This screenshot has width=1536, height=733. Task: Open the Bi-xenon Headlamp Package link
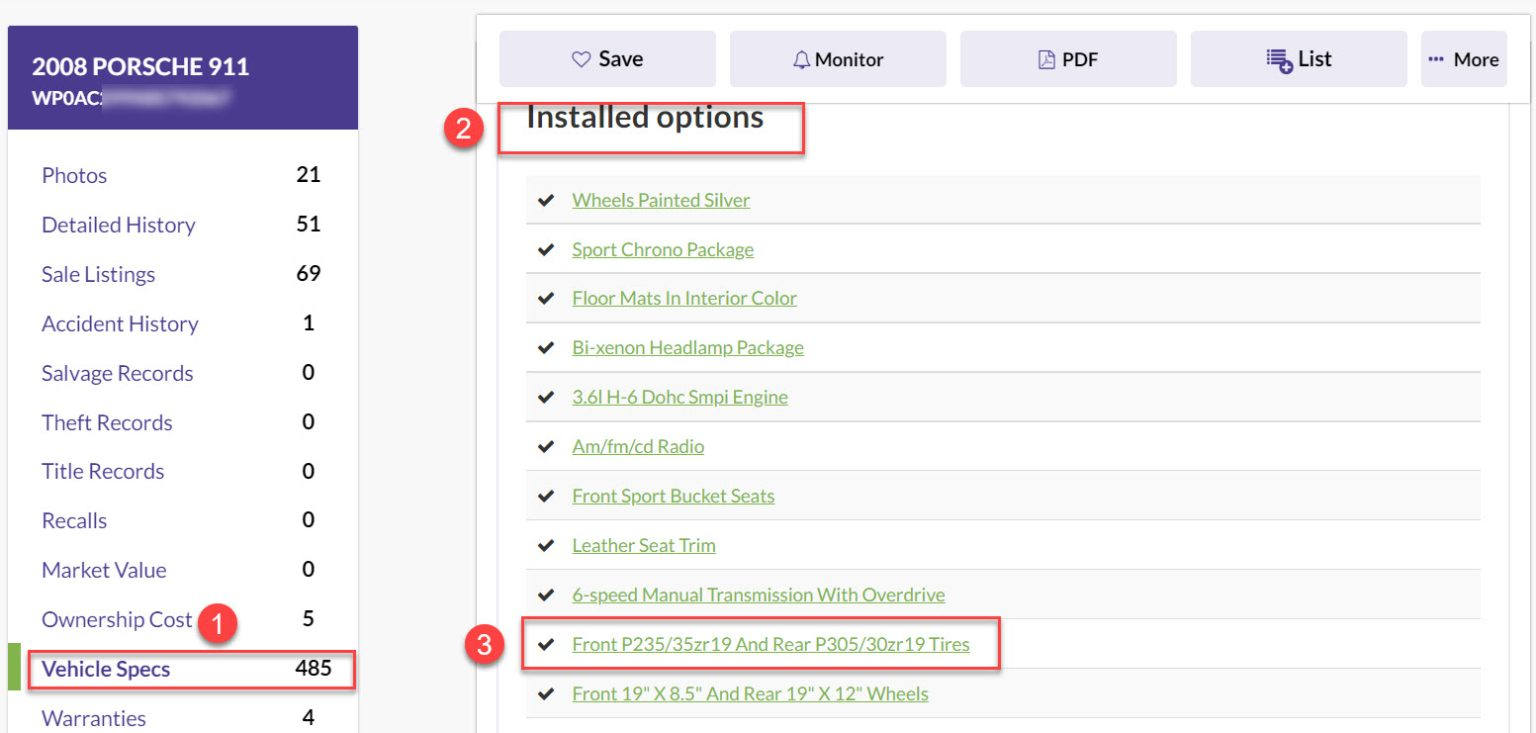pyautogui.click(x=688, y=348)
